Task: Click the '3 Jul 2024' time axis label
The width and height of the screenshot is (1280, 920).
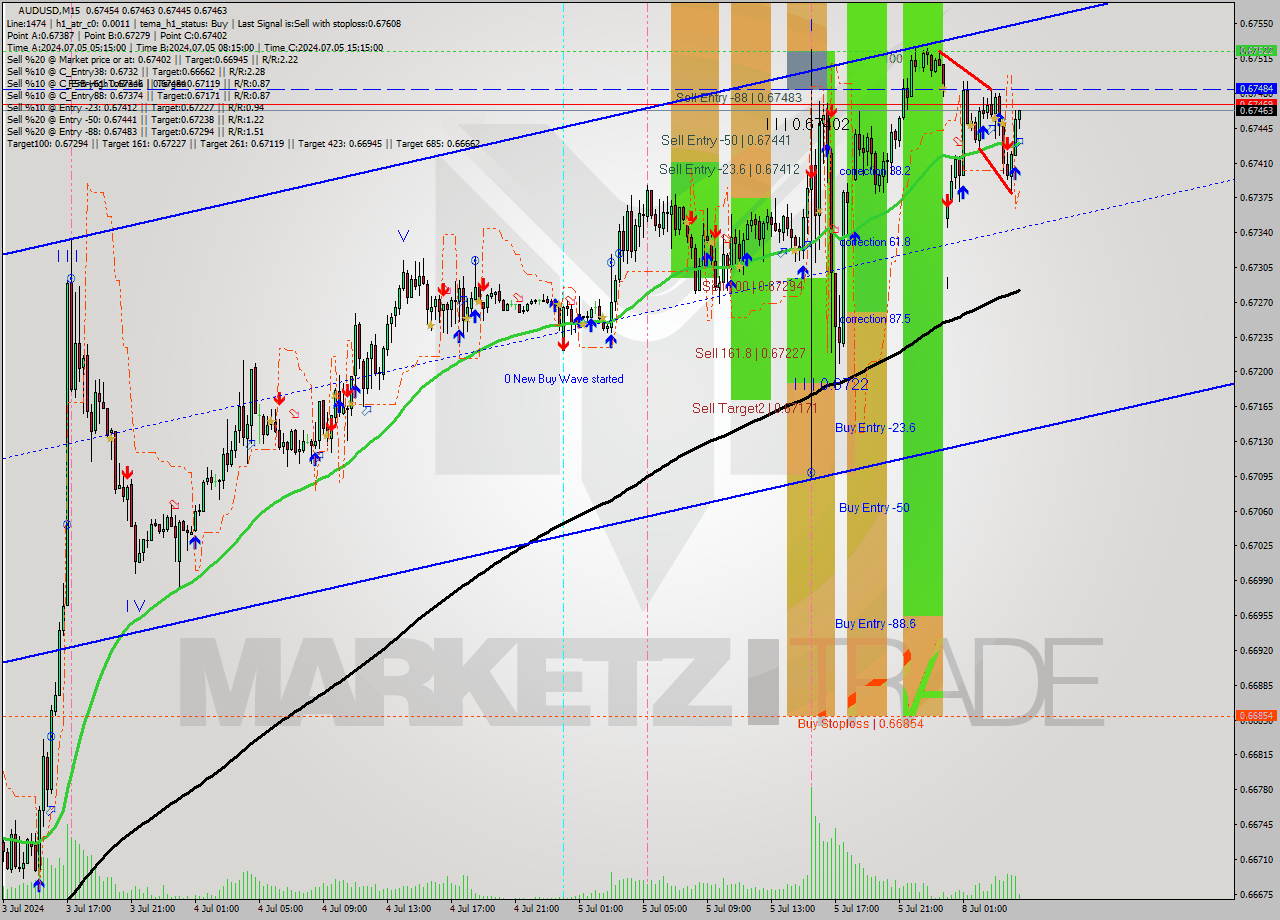Action: pyautogui.click(x=24, y=909)
